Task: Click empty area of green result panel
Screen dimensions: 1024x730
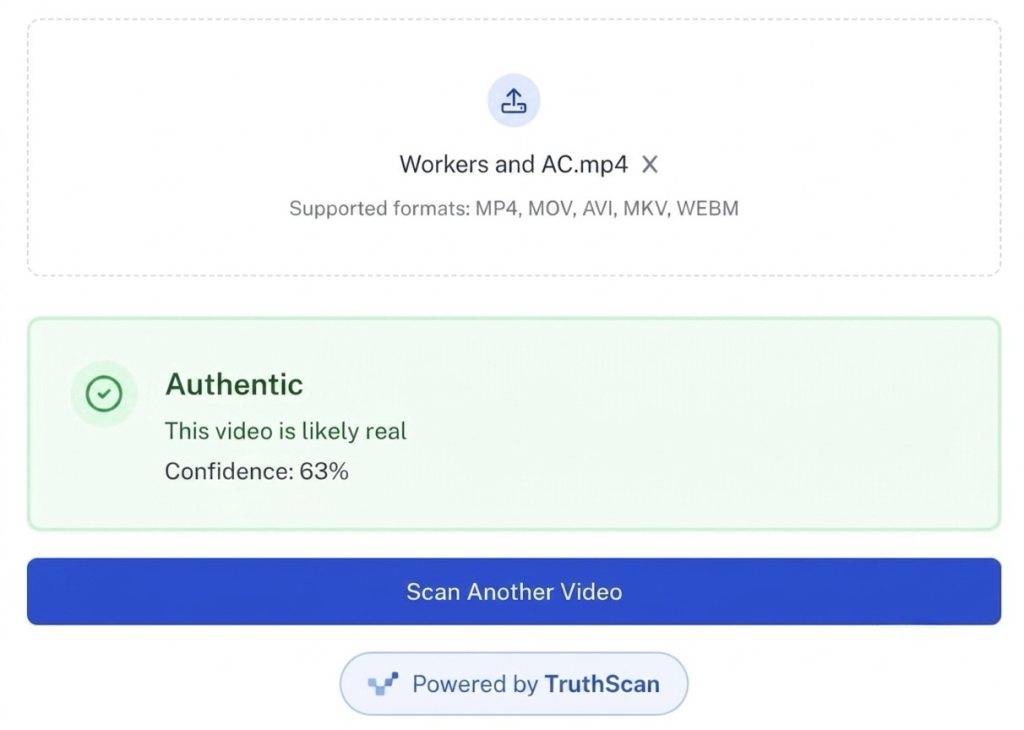Action: pos(718,424)
